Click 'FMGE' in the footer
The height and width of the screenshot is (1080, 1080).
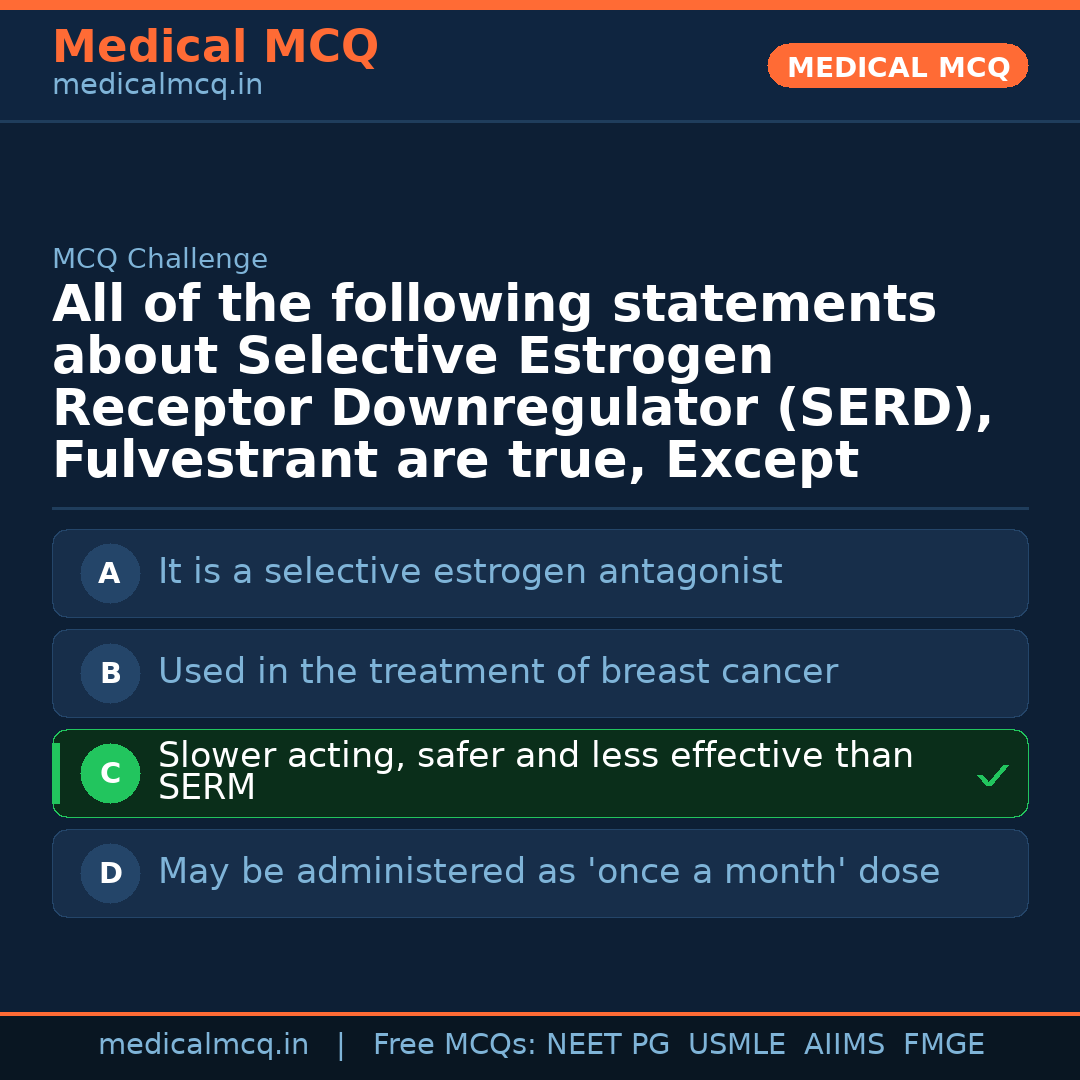pyautogui.click(x=944, y=1045)
